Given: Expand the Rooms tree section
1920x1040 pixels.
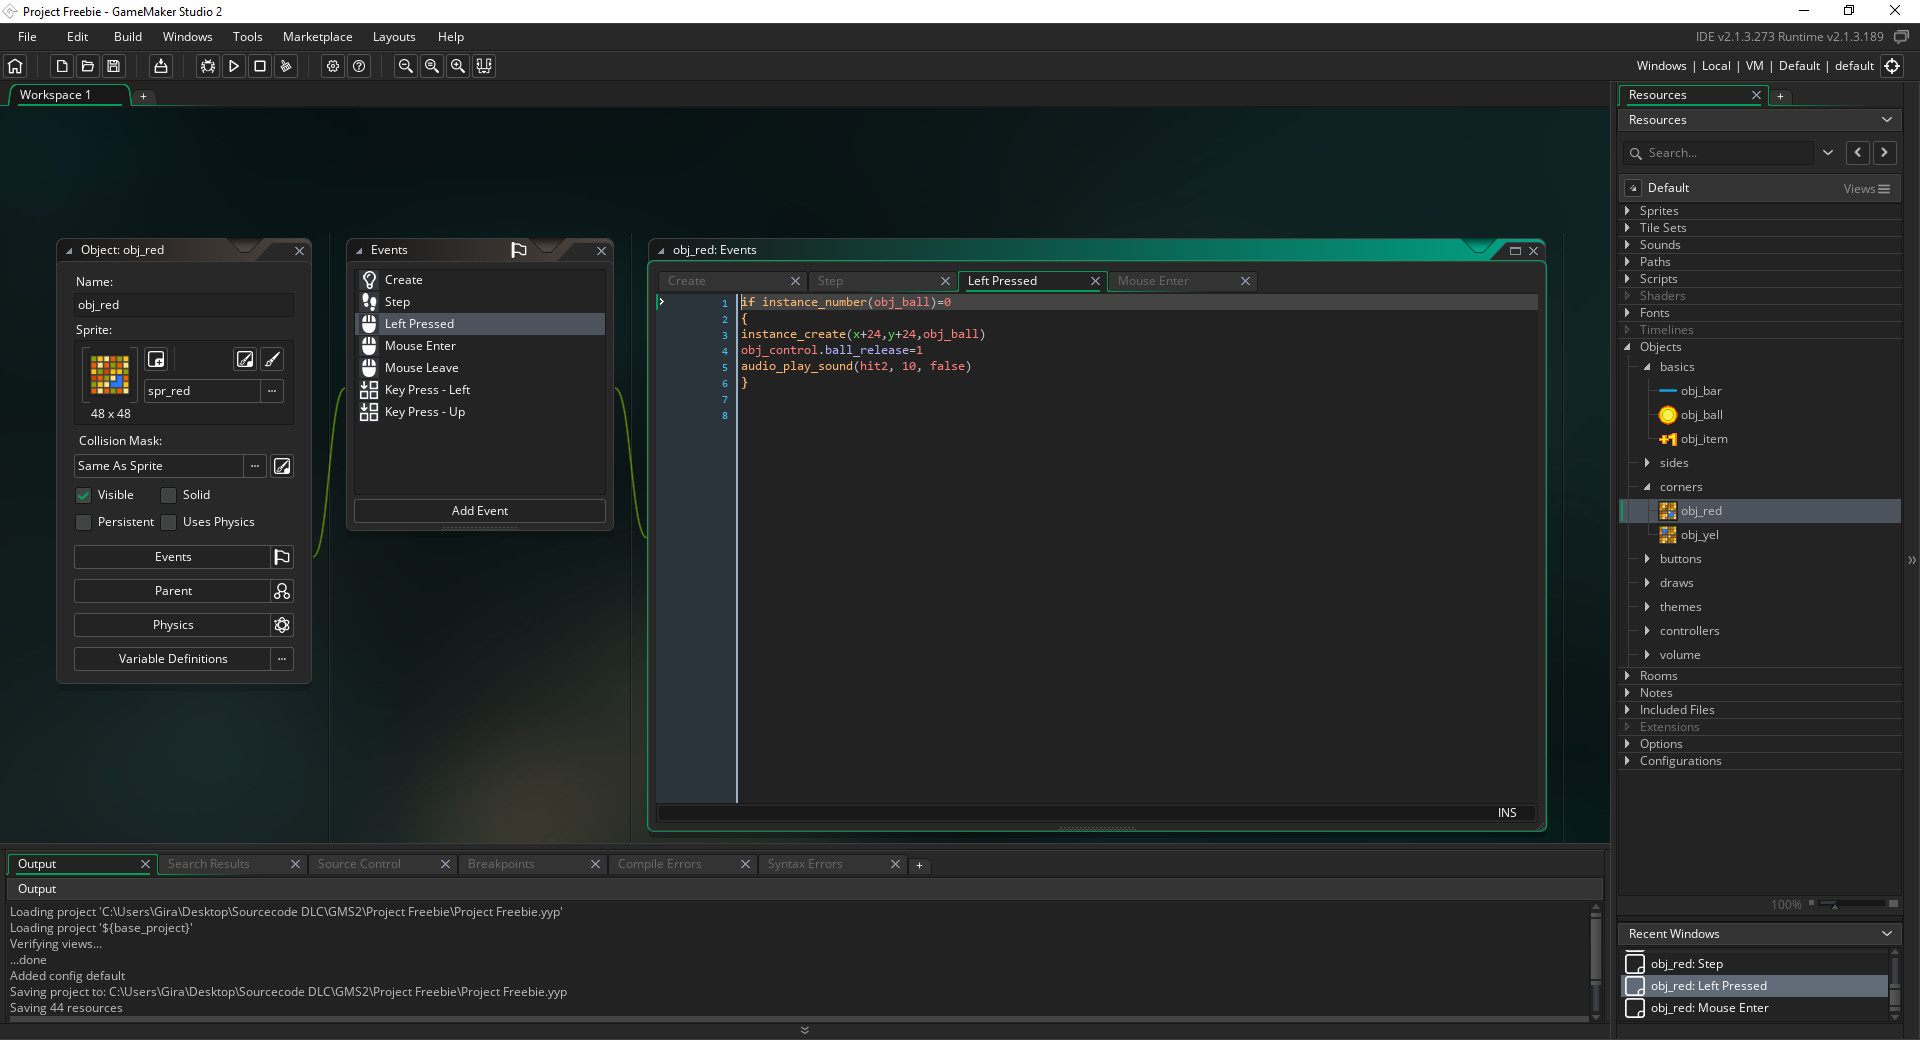Looking at the screenshot, I should [x=1629, y=675].
